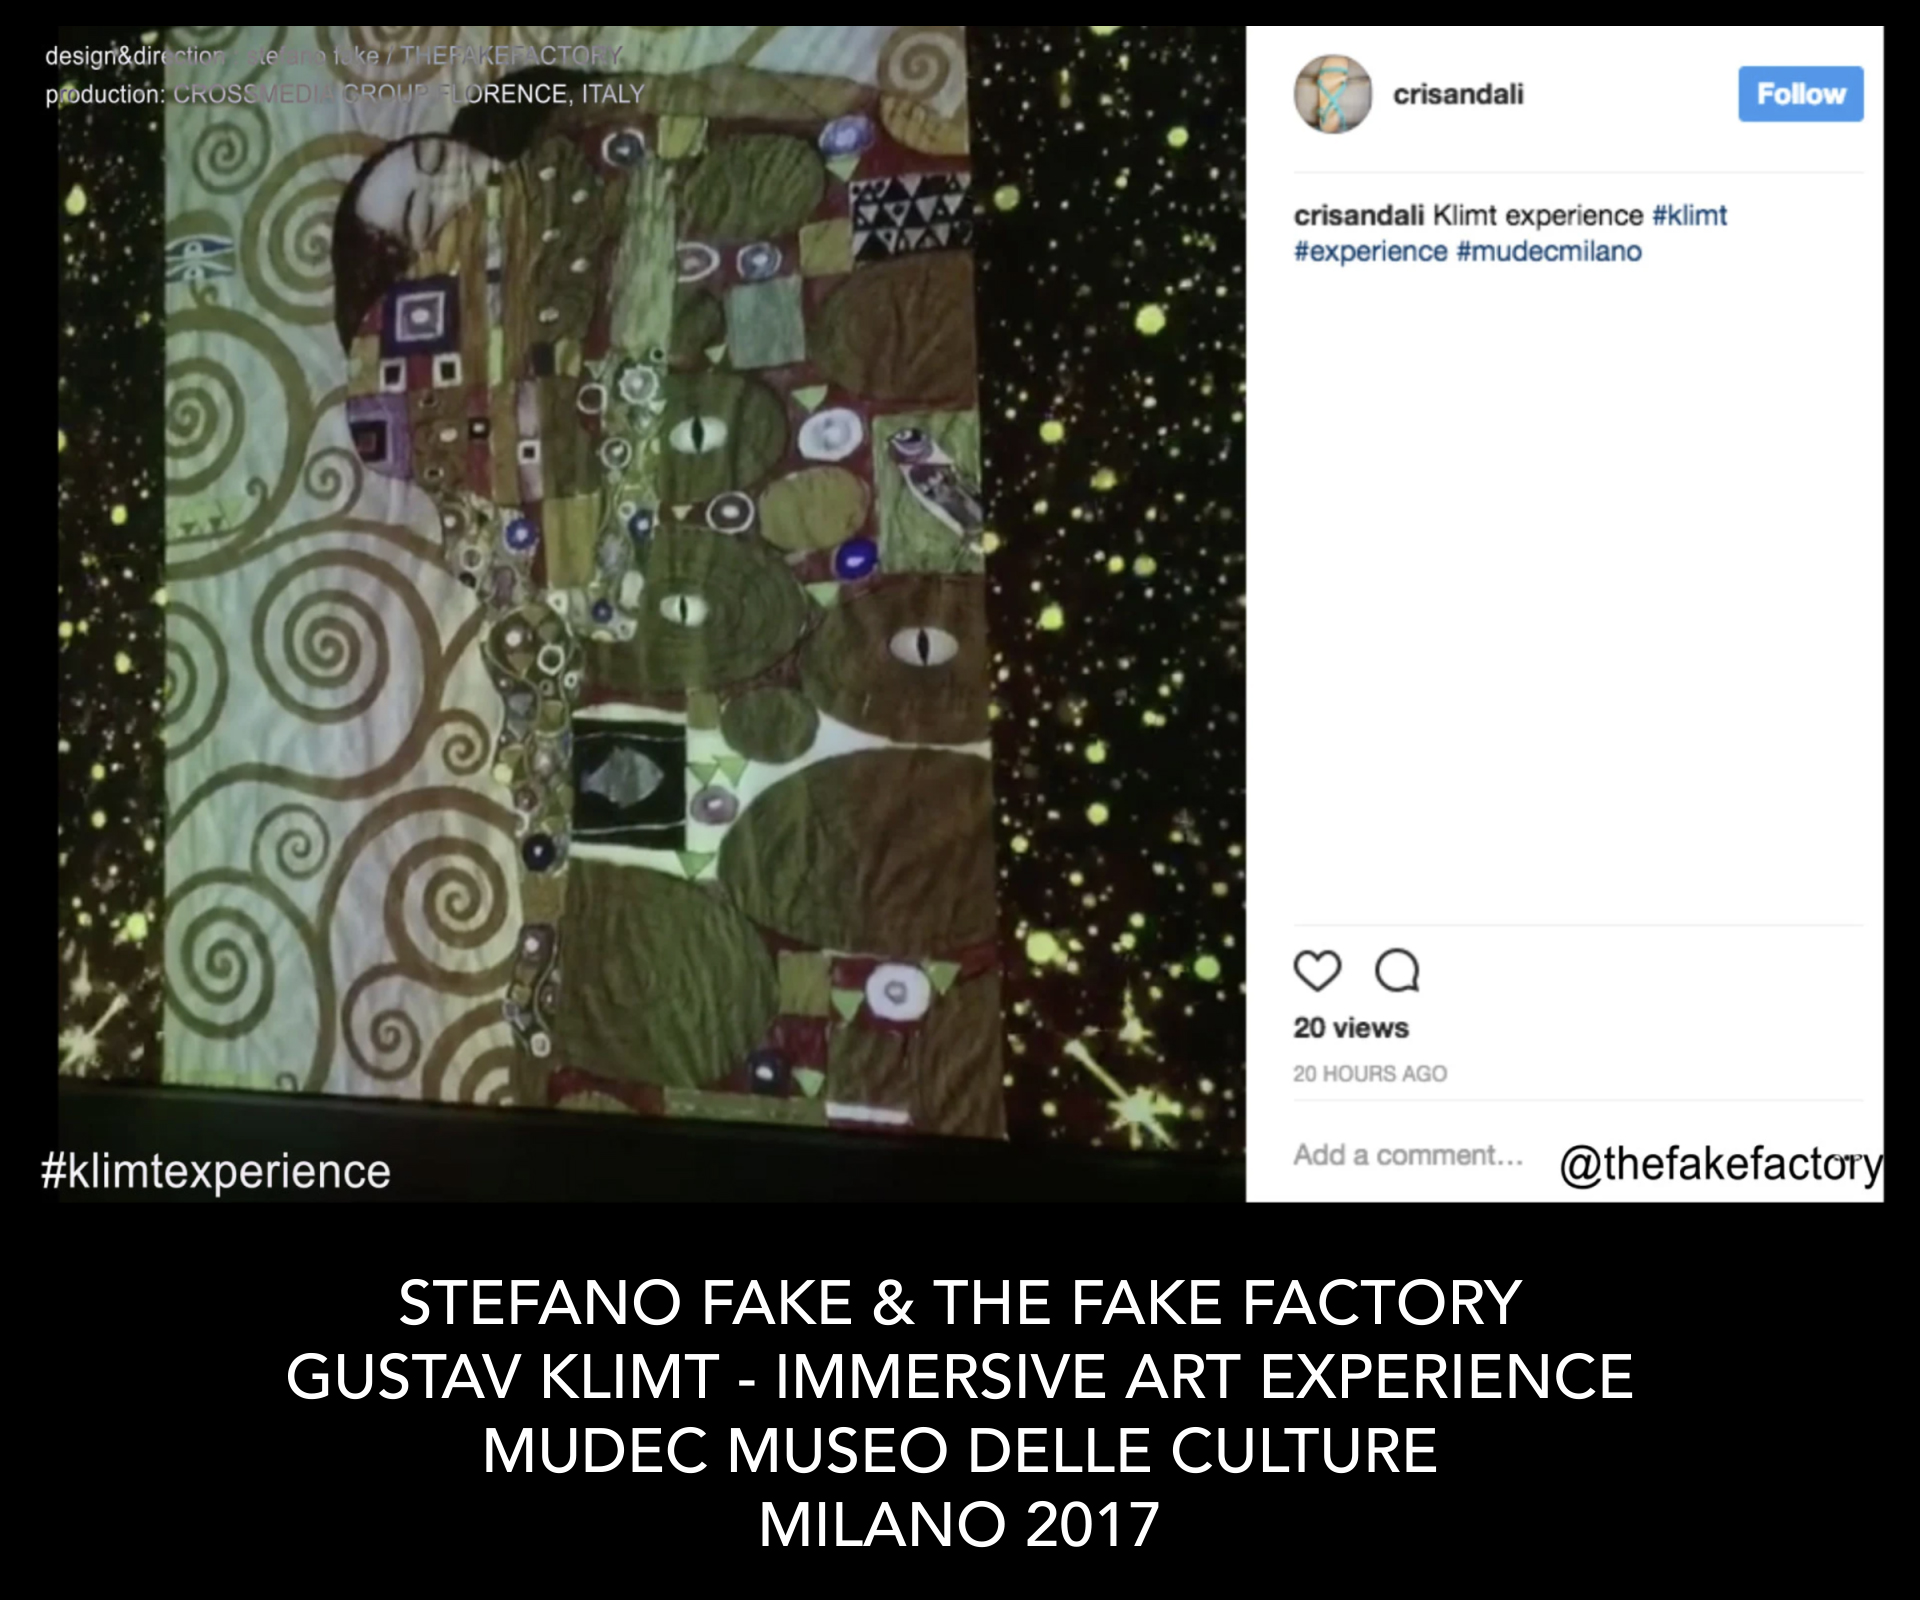Click the 20 views count

pos(1351,1027)
